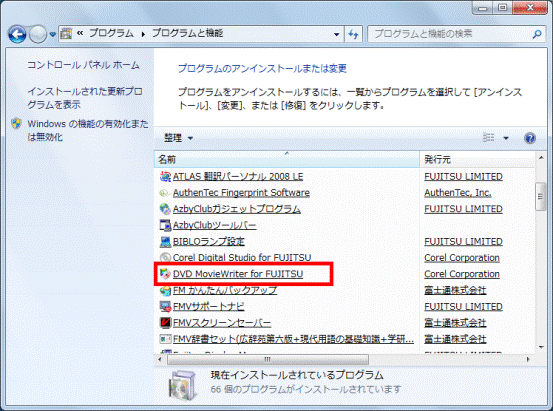
Task: Click the Back navigation arrow button
Action: 17,34
